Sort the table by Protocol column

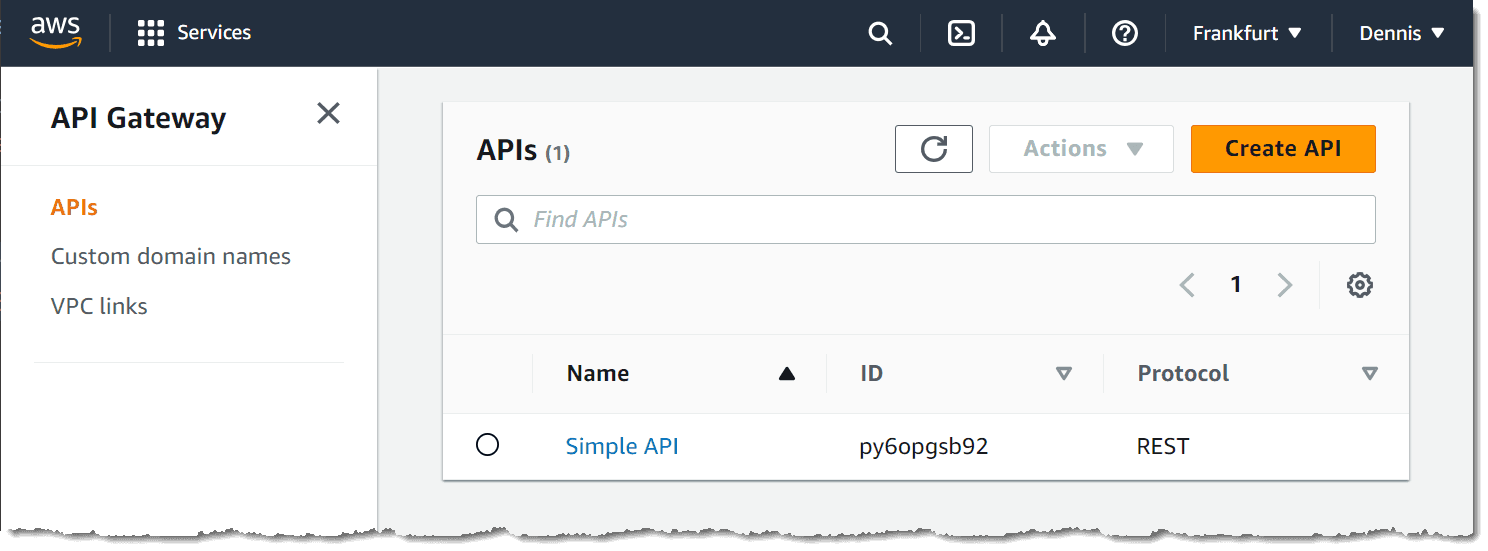[x=1370, y=374]
